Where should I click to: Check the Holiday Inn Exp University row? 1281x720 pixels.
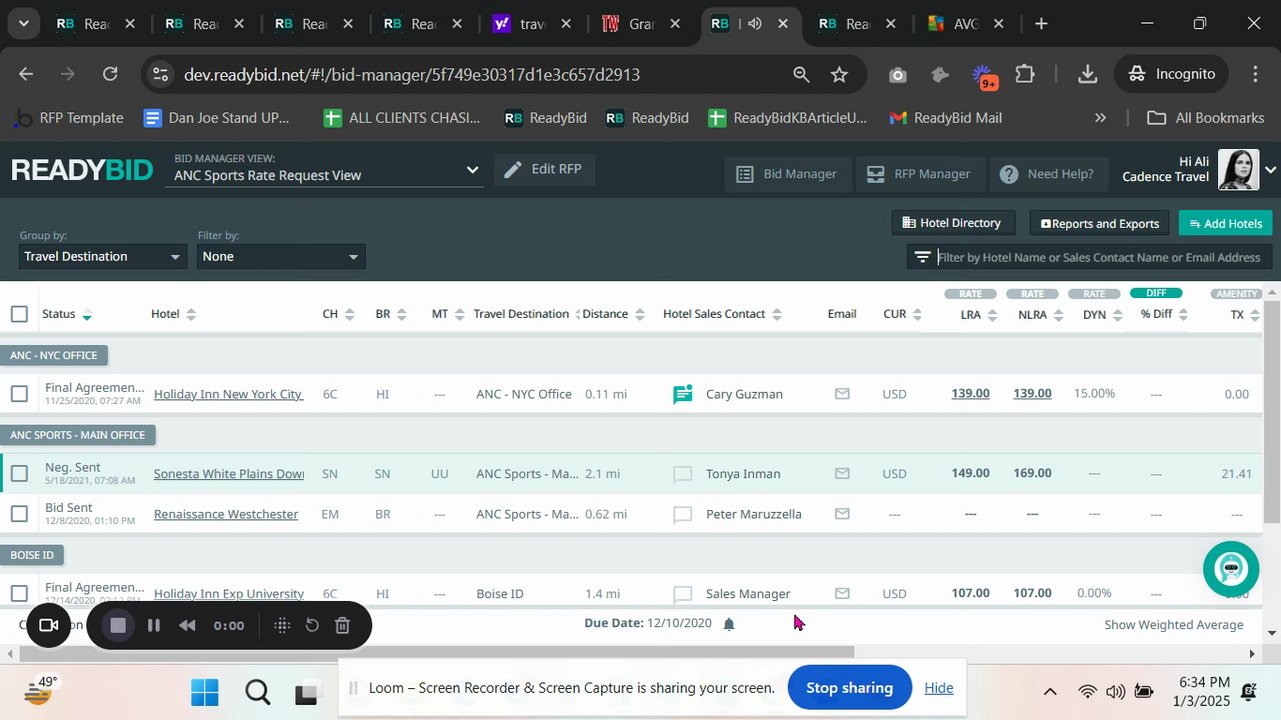click(19, 593)
